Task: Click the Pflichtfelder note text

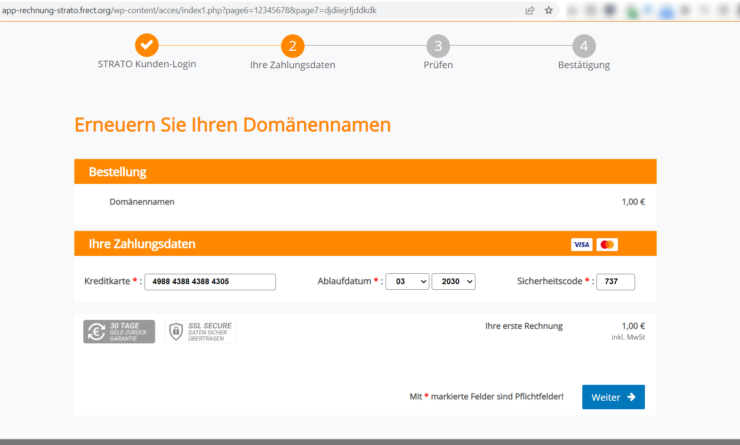Action: click(487, 397)
